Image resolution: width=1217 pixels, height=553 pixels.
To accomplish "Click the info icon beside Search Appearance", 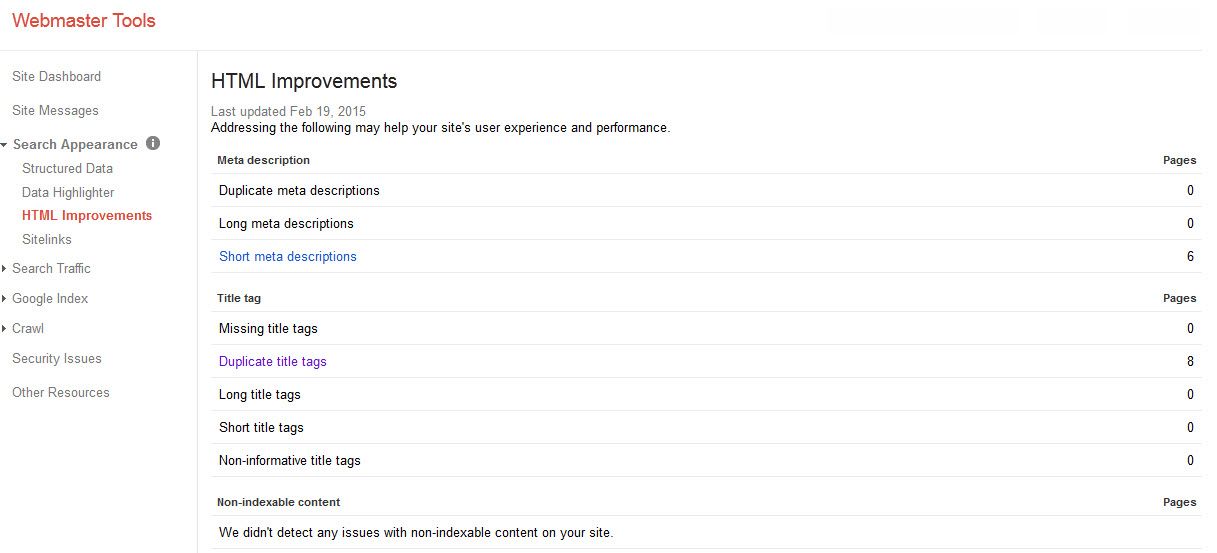I will 153,143.
